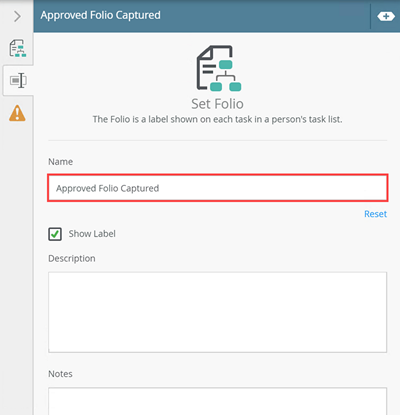Reset the step name
Viewport: 400px width, 415px height.
pyautogui.click(x=375, y=214)
